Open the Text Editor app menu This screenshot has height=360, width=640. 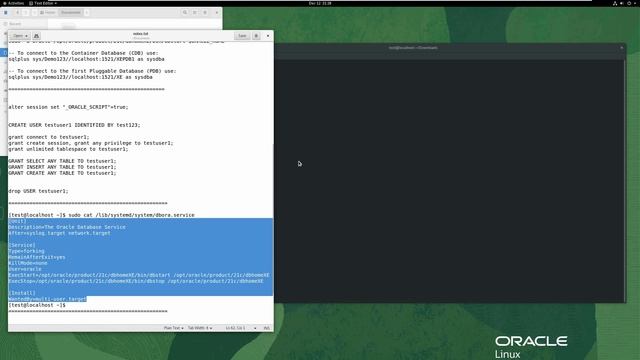click(43, 3)
